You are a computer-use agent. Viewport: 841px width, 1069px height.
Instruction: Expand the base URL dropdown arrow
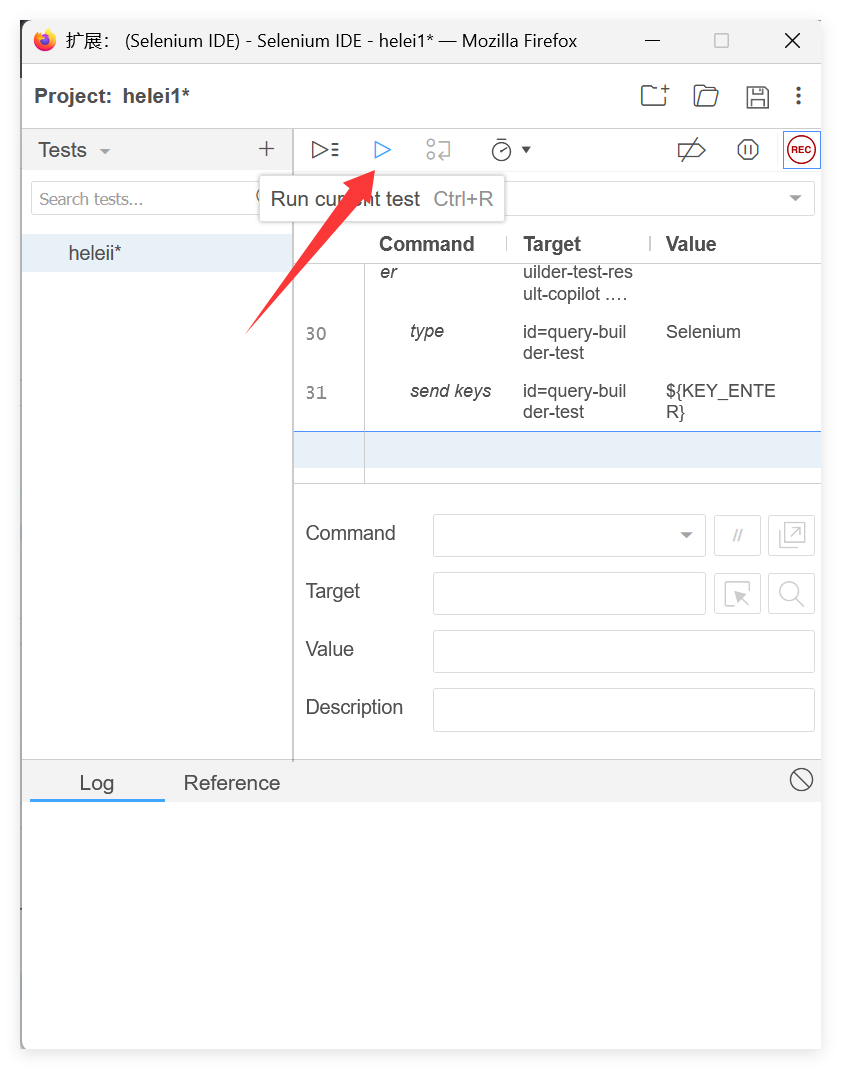[x=795, y=198]
